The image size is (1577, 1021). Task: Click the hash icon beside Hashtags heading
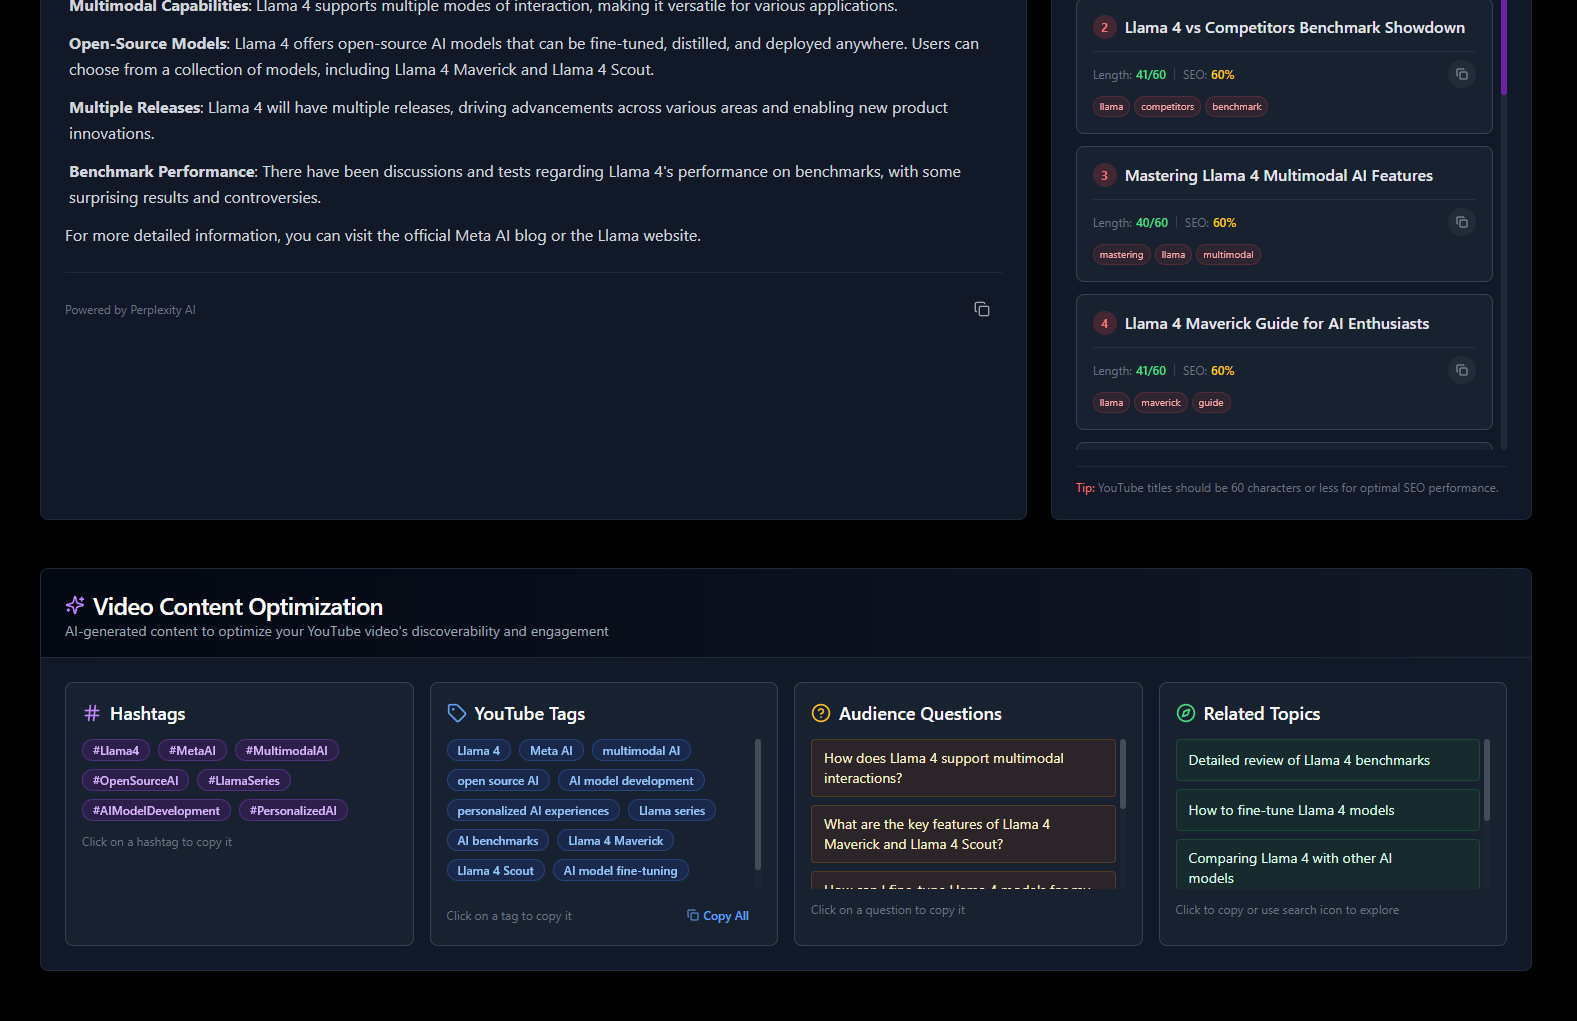[x=92, y=713]
